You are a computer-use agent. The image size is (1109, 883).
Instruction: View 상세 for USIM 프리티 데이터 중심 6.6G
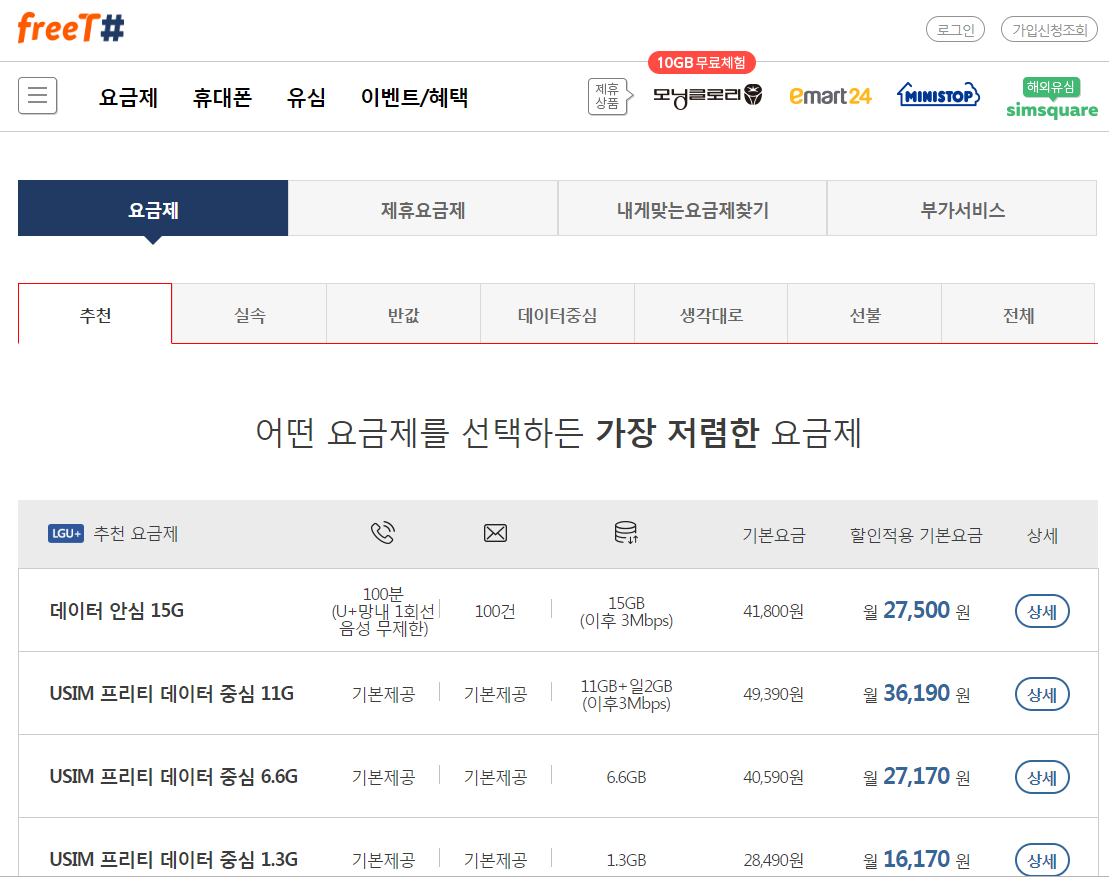click(x=1042, y=777)
